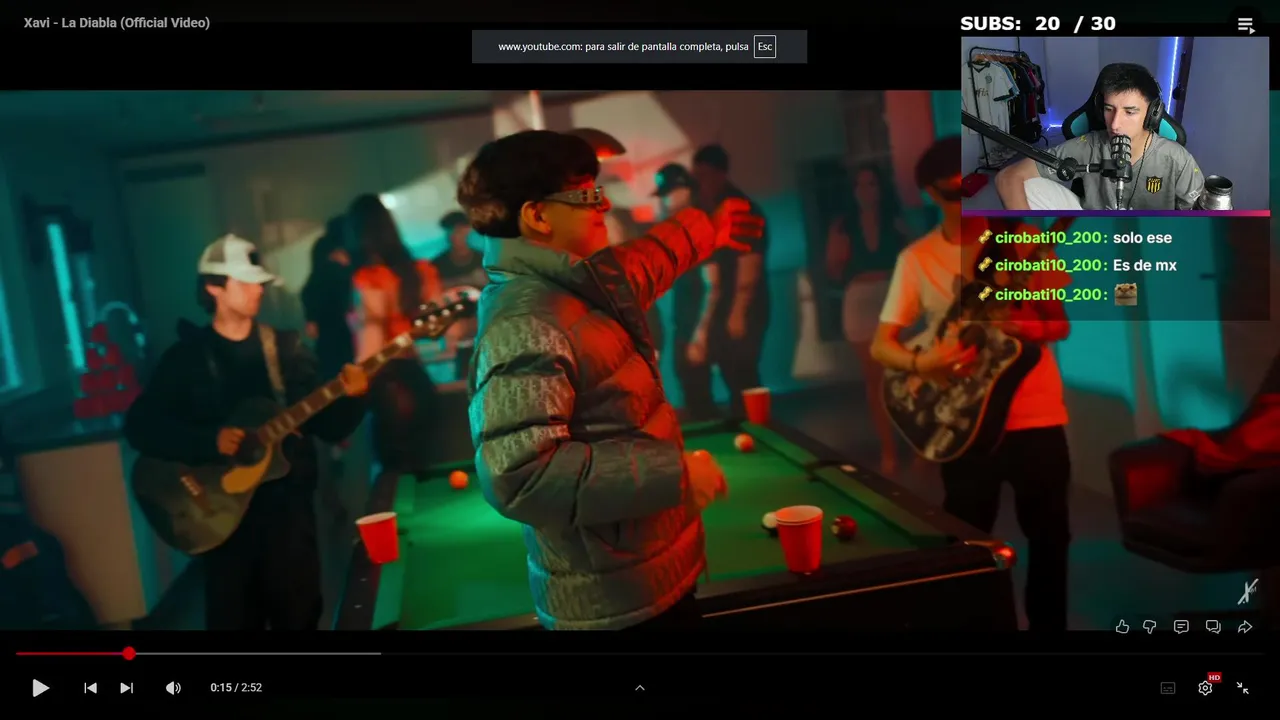The width and height of the screenshot is (1280, 720).
Task: Toggle subtitles/closed captions
Action: [1168, 688]
